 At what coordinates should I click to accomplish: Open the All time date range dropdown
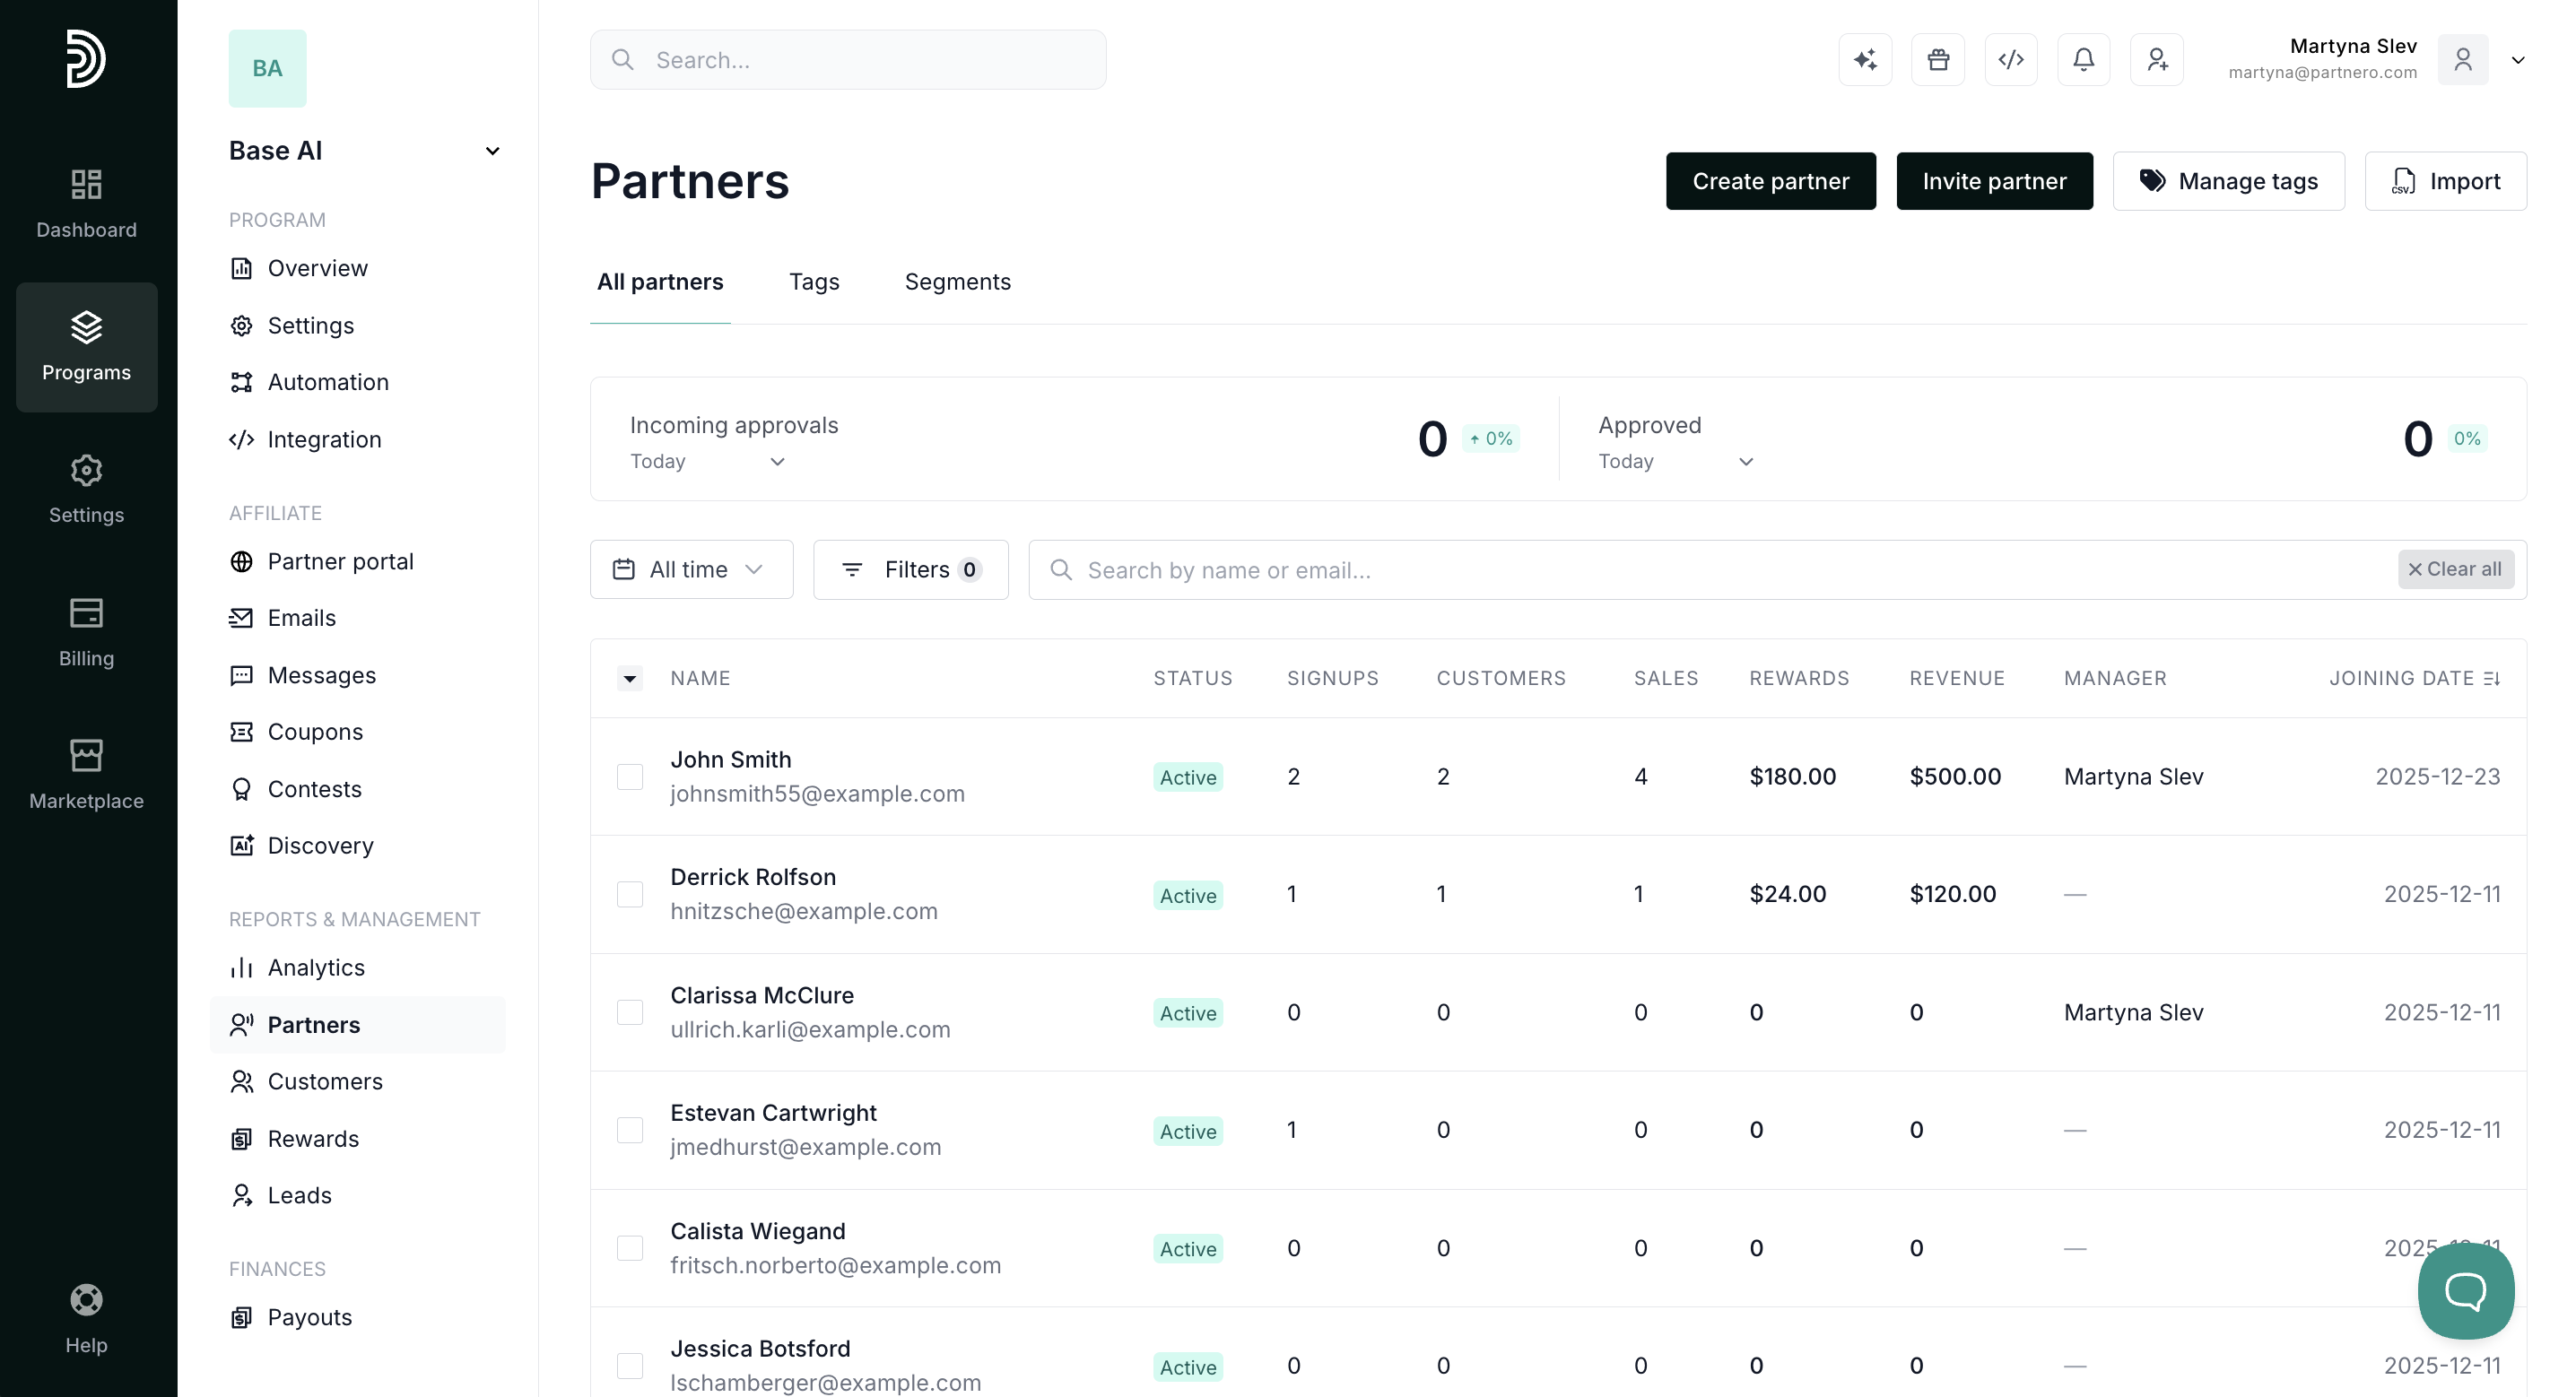[692, 570]
